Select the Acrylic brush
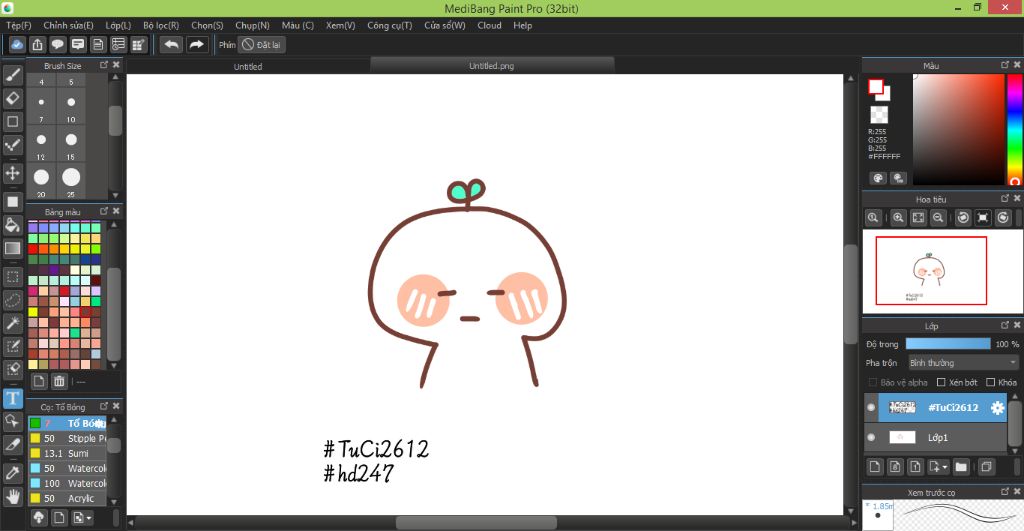Image resolution: width=1024 pixels, height=531 pixels. click(67, 498)
